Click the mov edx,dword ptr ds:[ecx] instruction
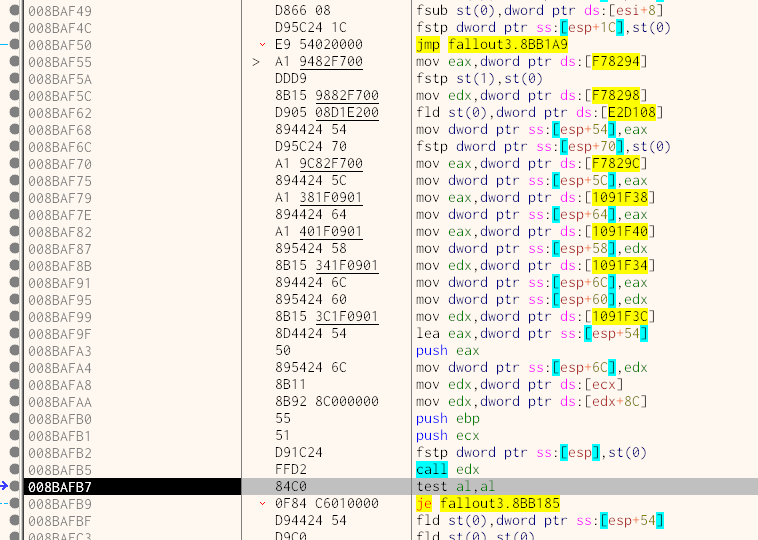This screenshot has width=758, height=540. coord(520,384)
